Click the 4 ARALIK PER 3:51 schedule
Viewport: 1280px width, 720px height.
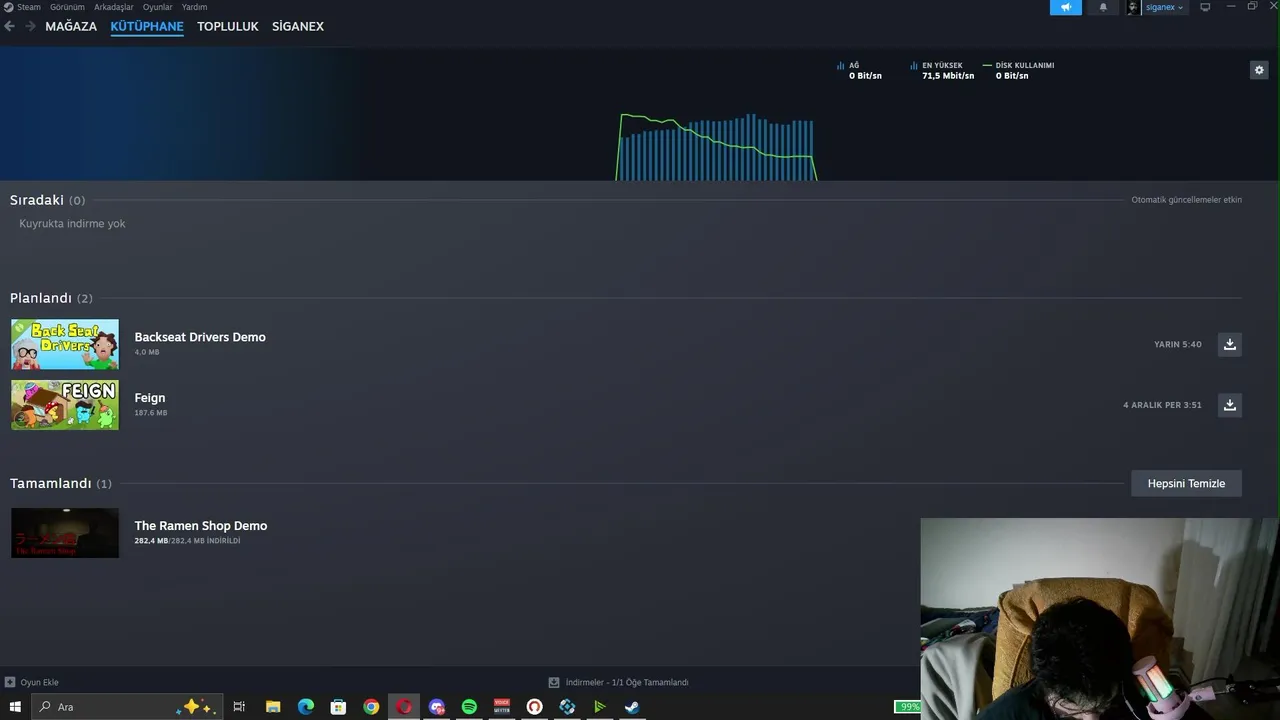coord(1162,405)
